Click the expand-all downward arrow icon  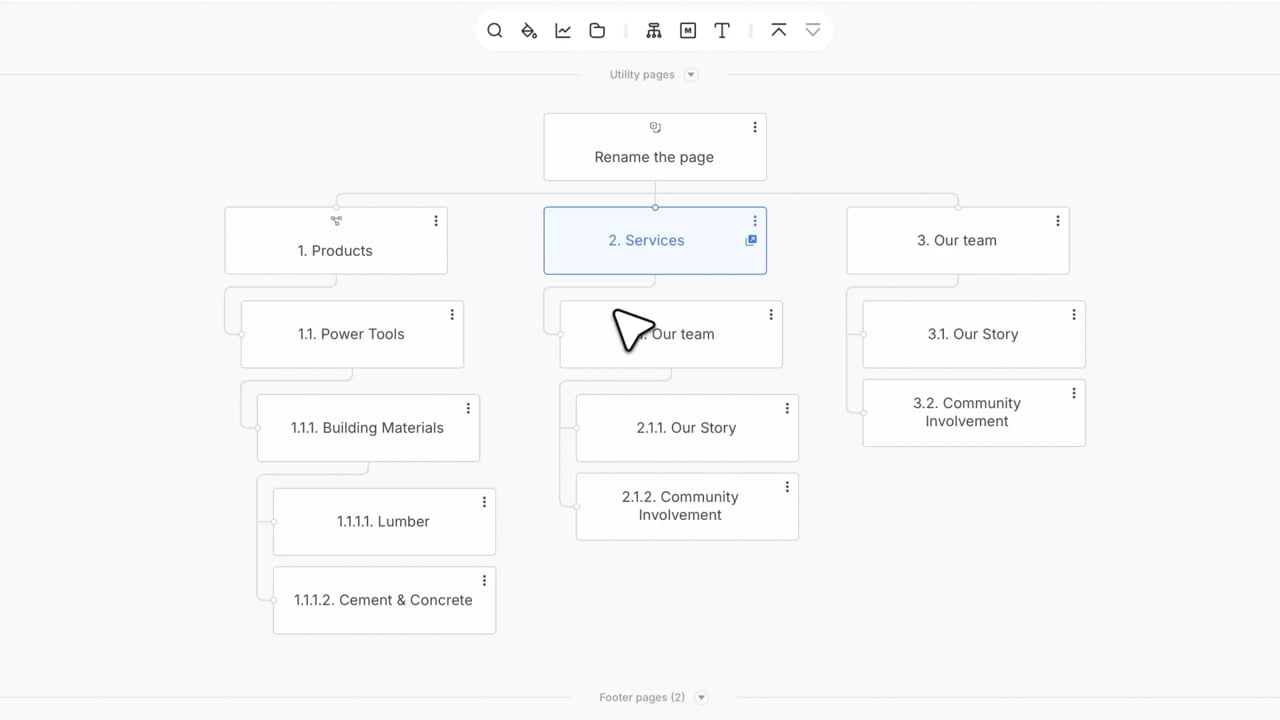click(x=813, y=31)
